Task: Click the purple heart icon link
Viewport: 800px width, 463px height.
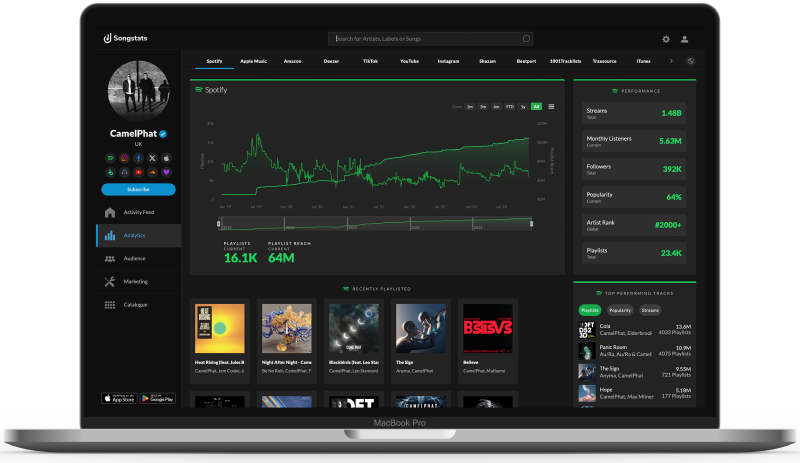Action: coord(166,173)
